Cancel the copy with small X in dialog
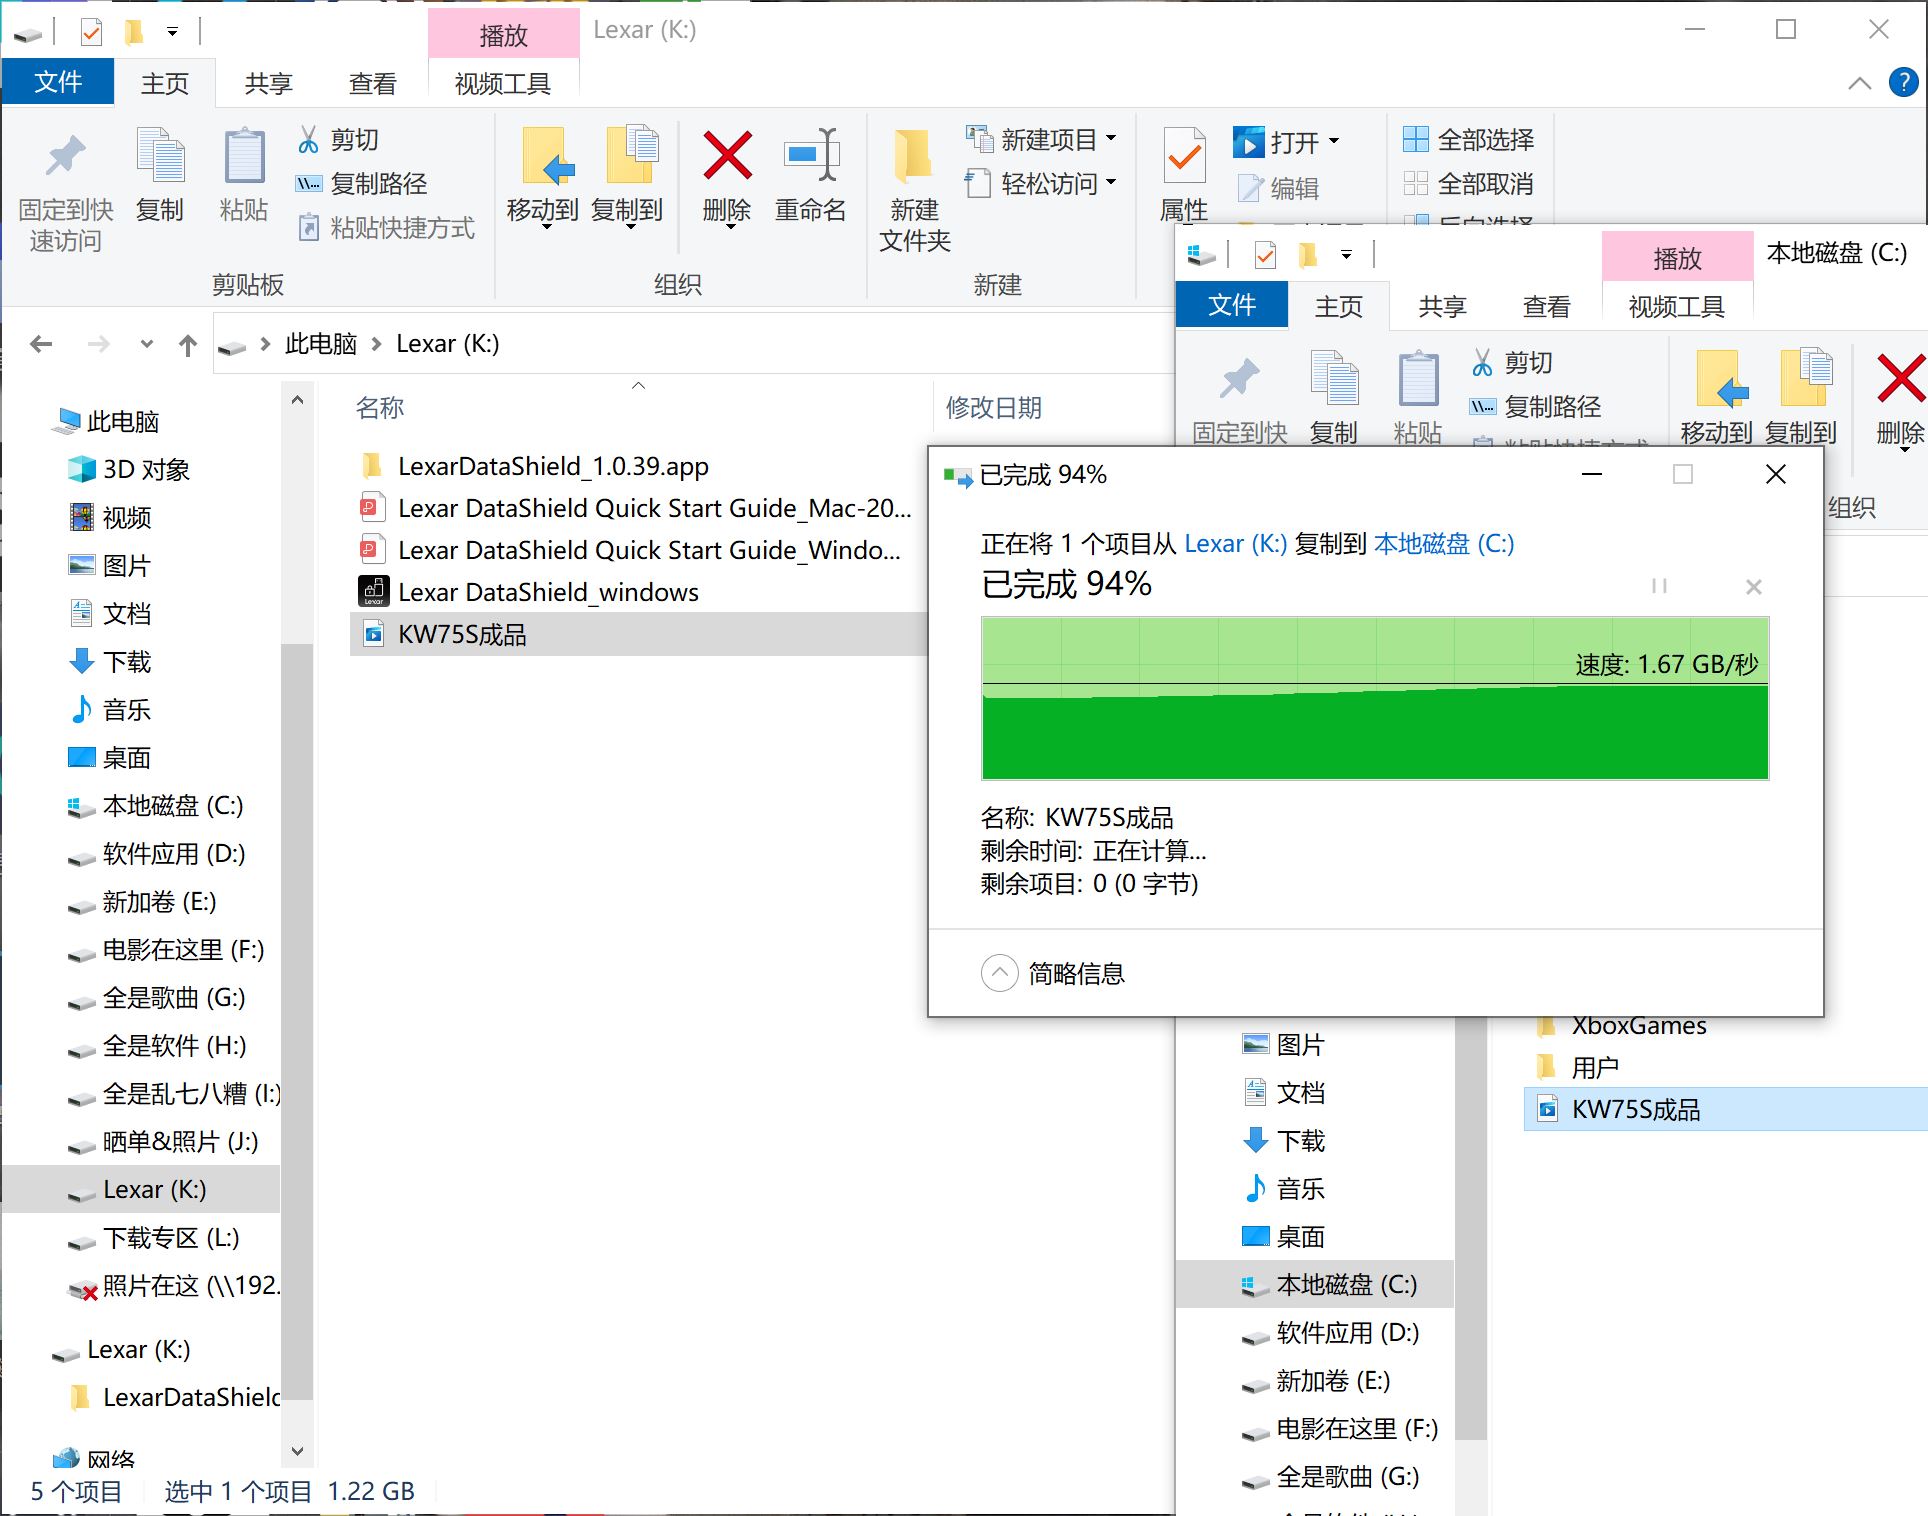Image resolution: width=1928 pixels, height=1516 pixels. click(1754, 587)
